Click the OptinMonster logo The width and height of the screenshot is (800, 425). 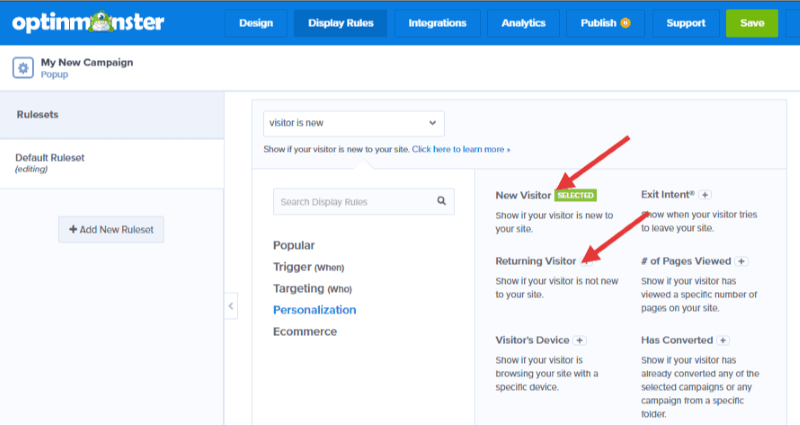[x=88, y=22]
